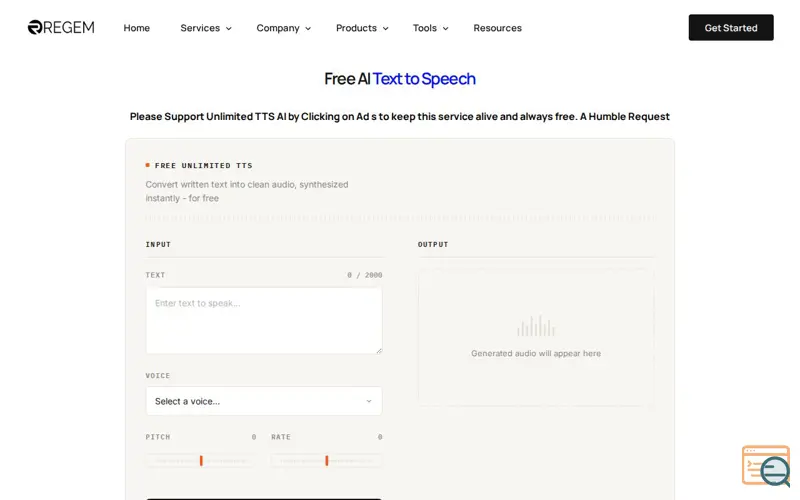Click the Rate slider handle

point(327,461)
